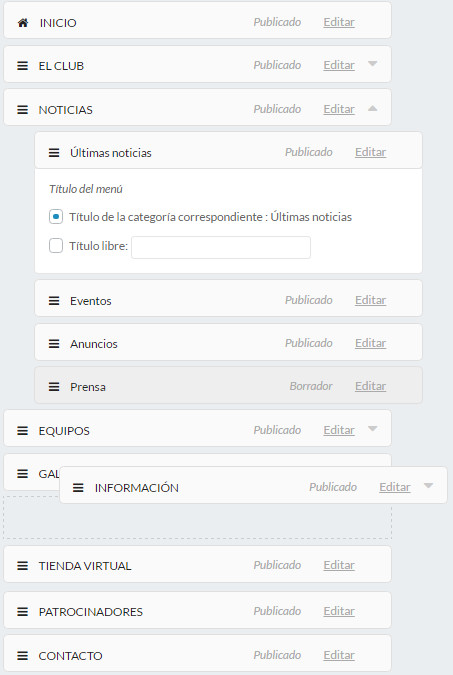
Task: Collapse the NOTICIAS submenu arrow
Action: [373, 108]
